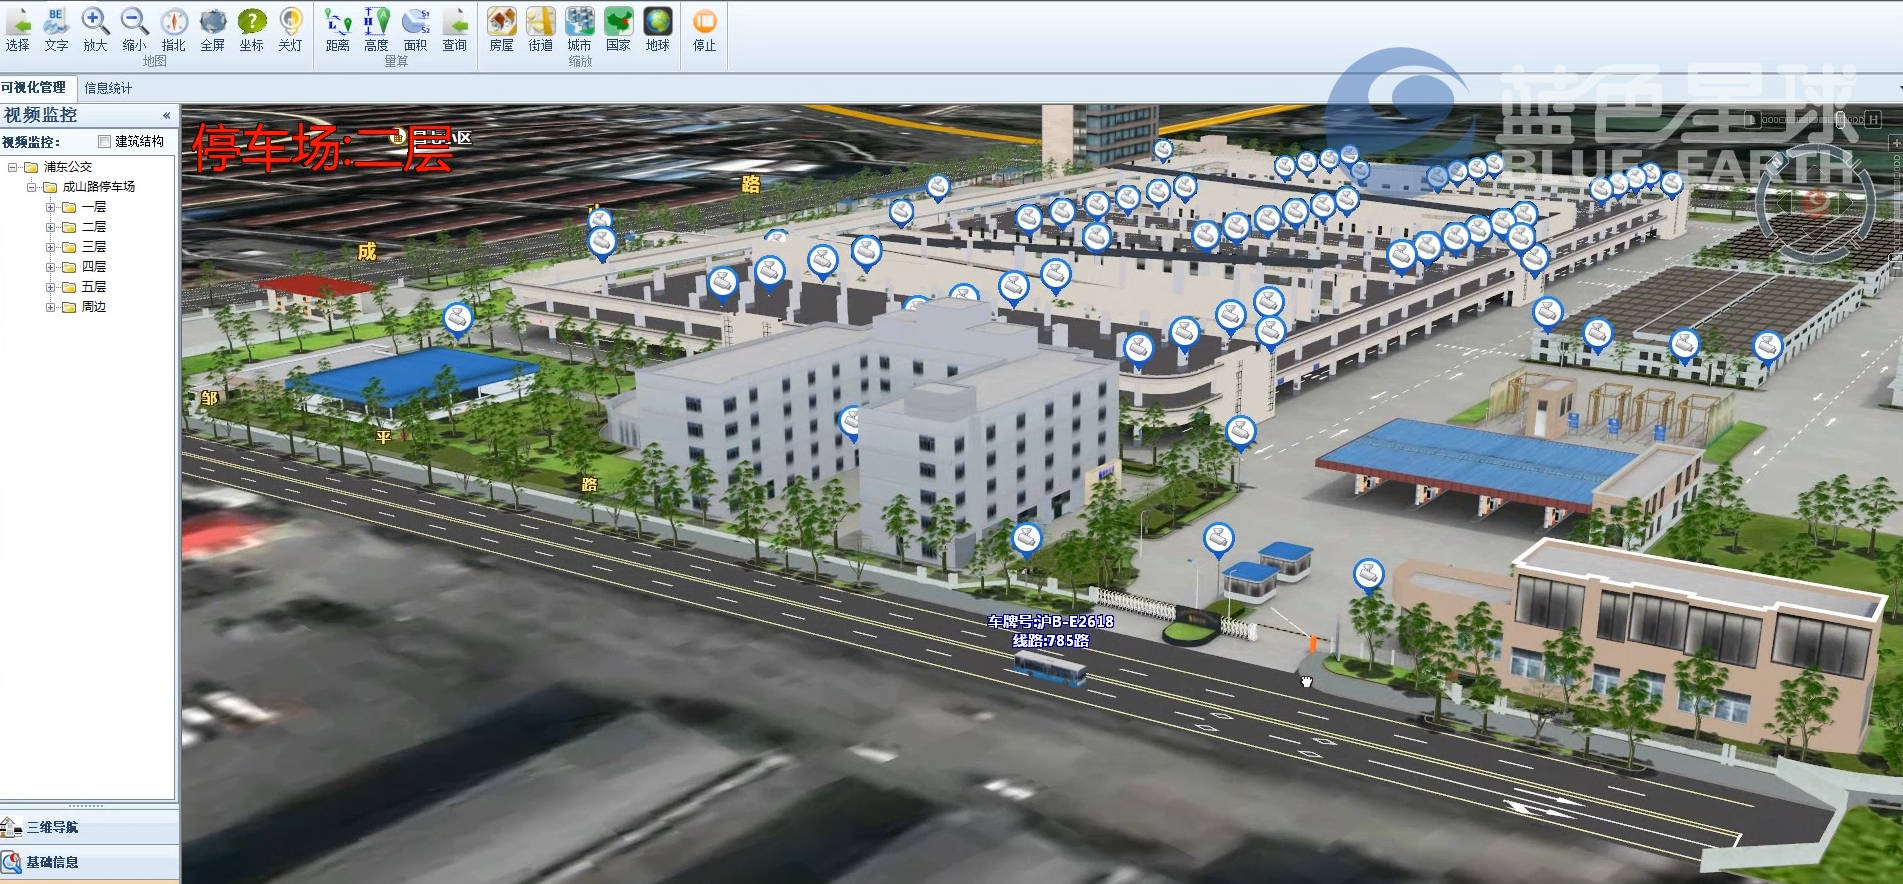Open the 基础信息 panel button

point(52,862)
